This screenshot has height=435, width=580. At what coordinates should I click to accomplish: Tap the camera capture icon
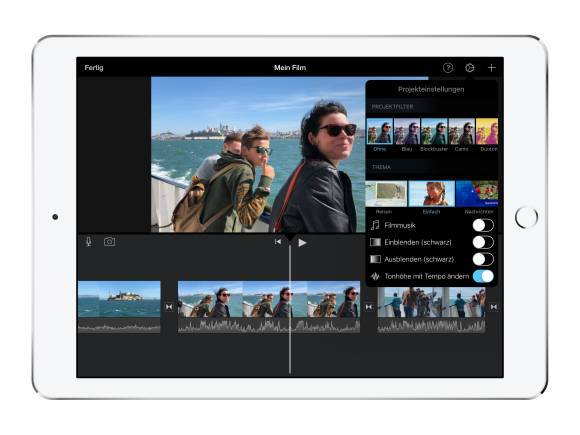pyautogui.click(x=109, y=242)
